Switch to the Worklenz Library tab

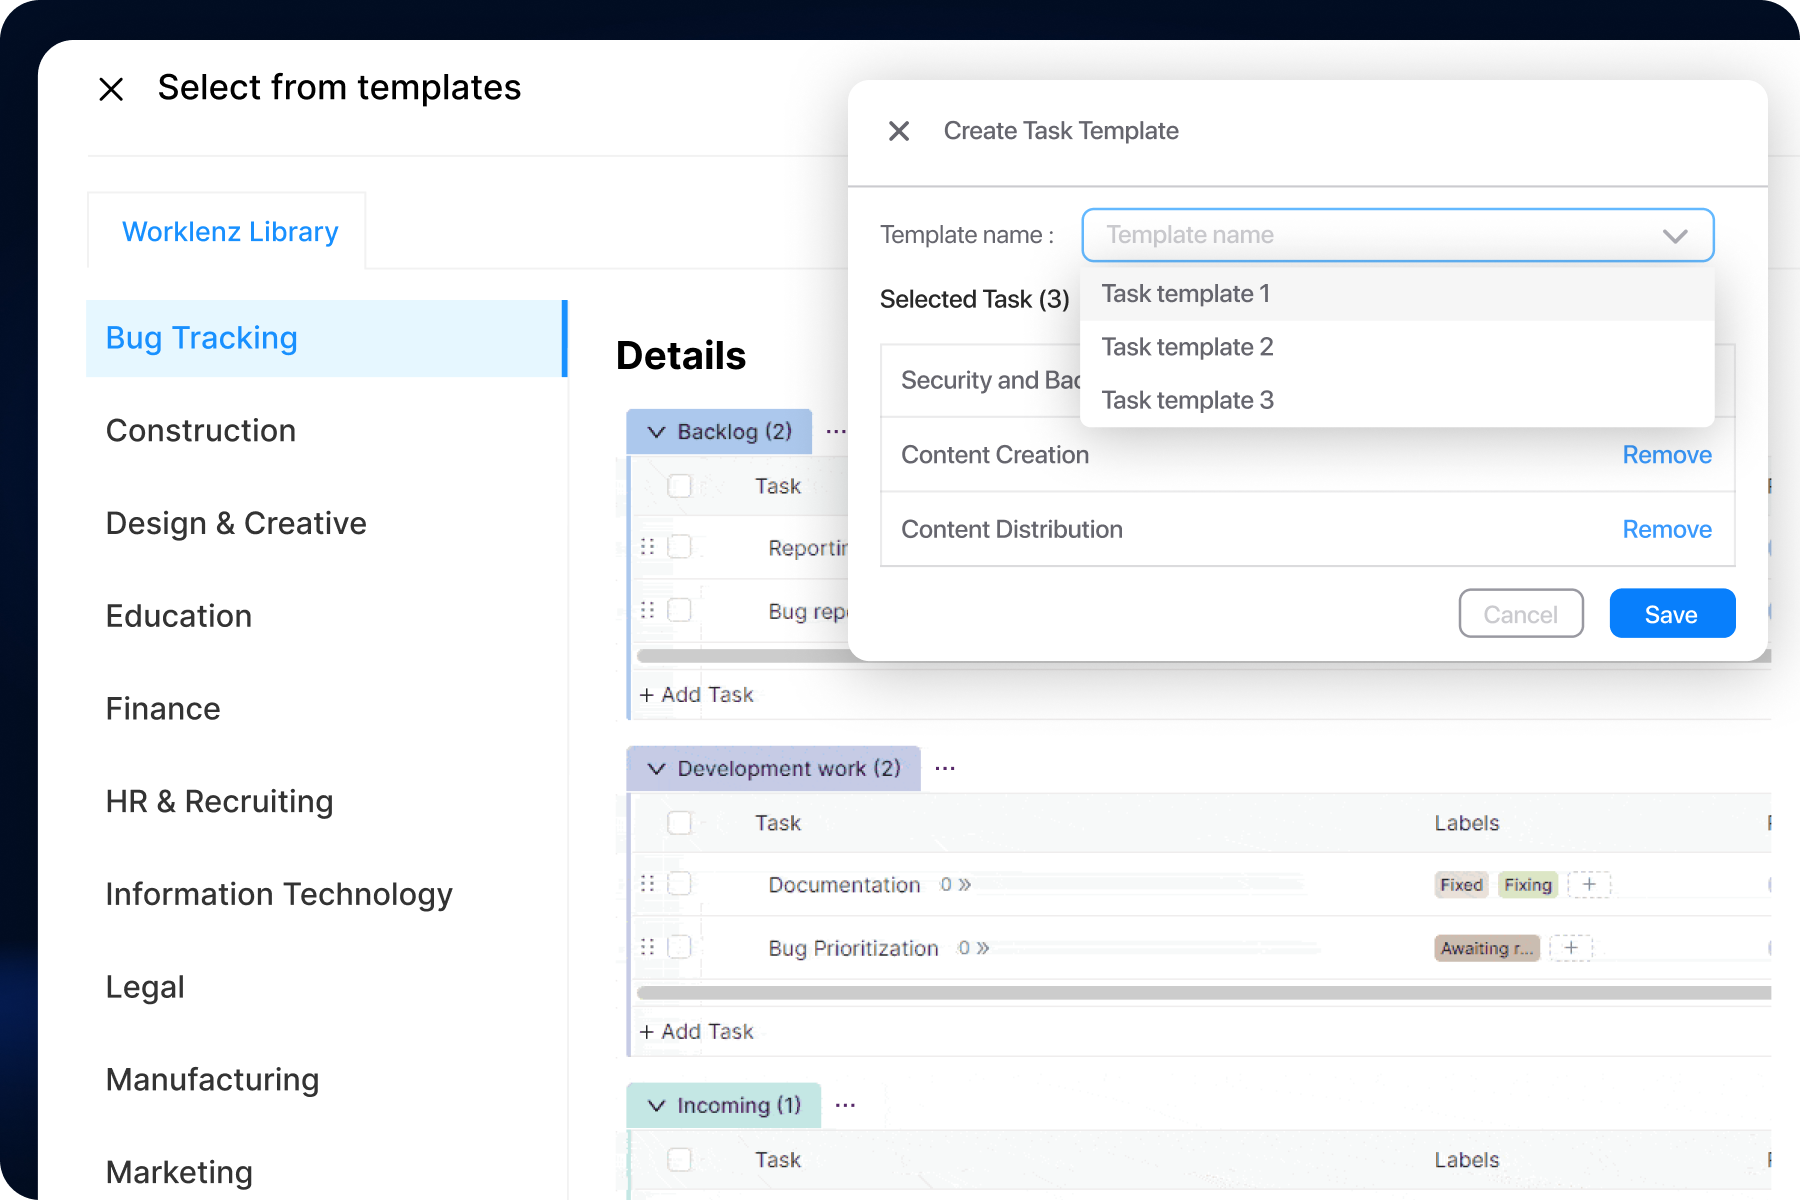coord(229,231)
